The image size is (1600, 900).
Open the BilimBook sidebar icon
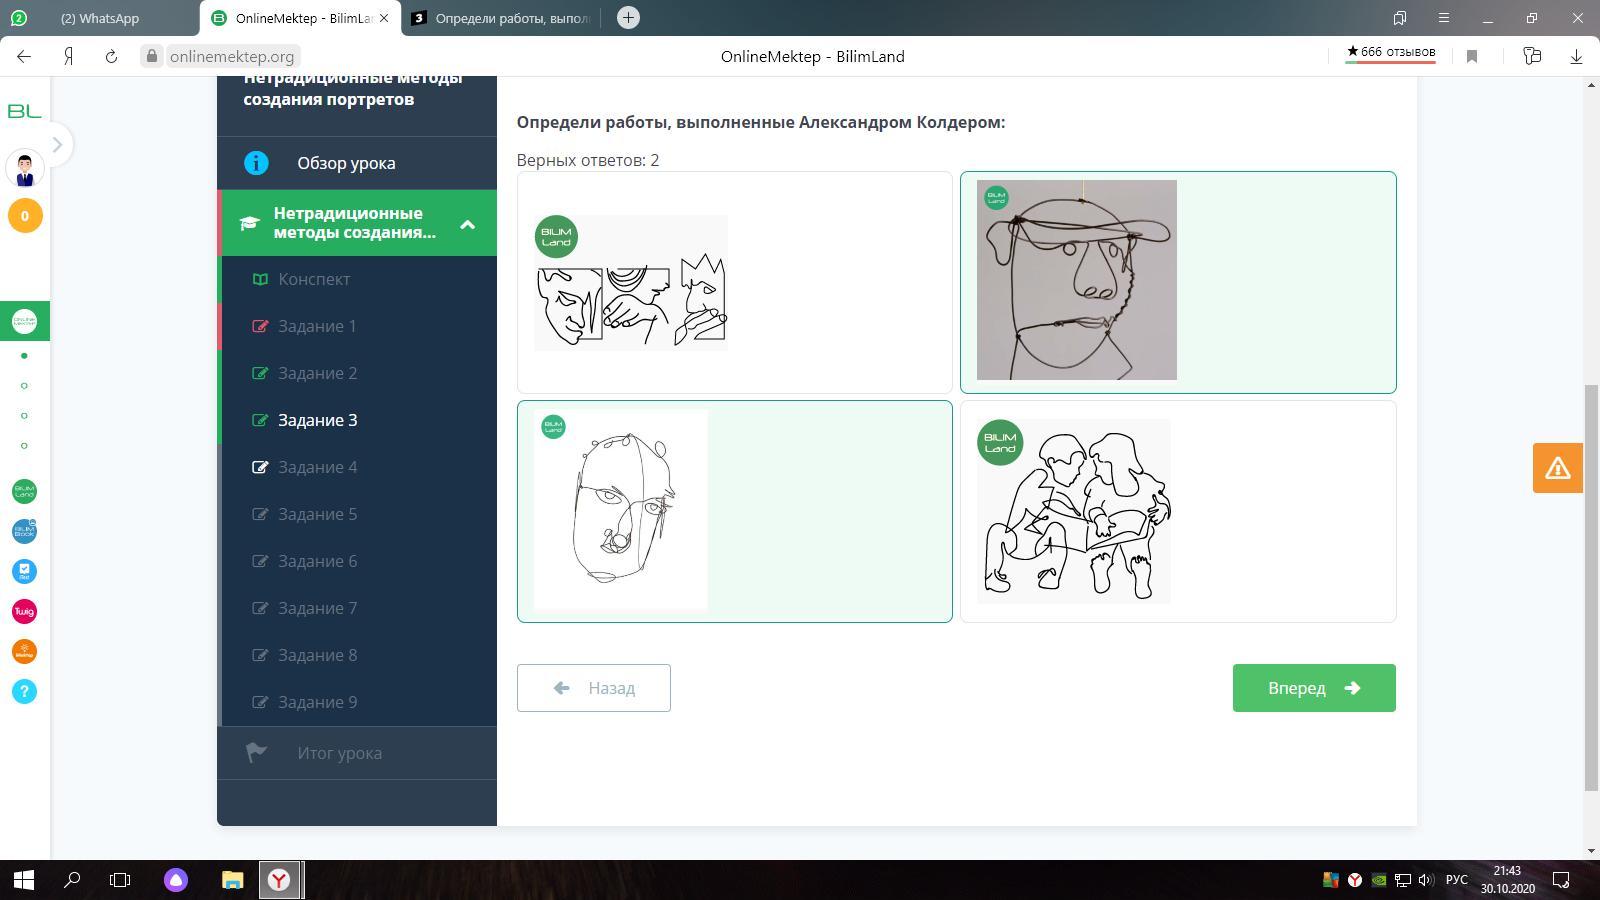click(x=24, y=531)
